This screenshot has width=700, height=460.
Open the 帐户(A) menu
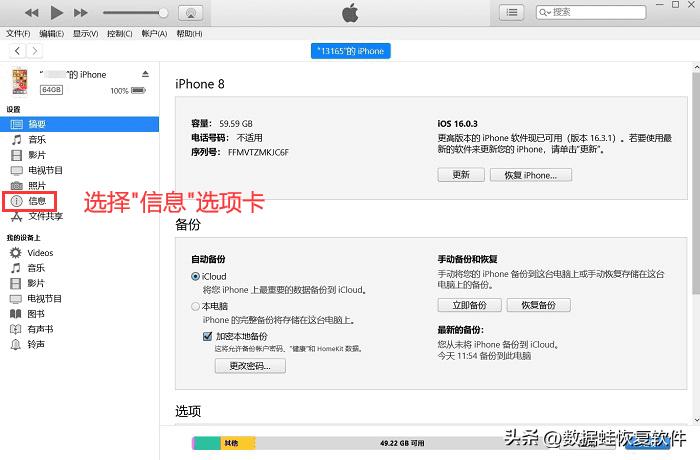[x=154, y=33]
